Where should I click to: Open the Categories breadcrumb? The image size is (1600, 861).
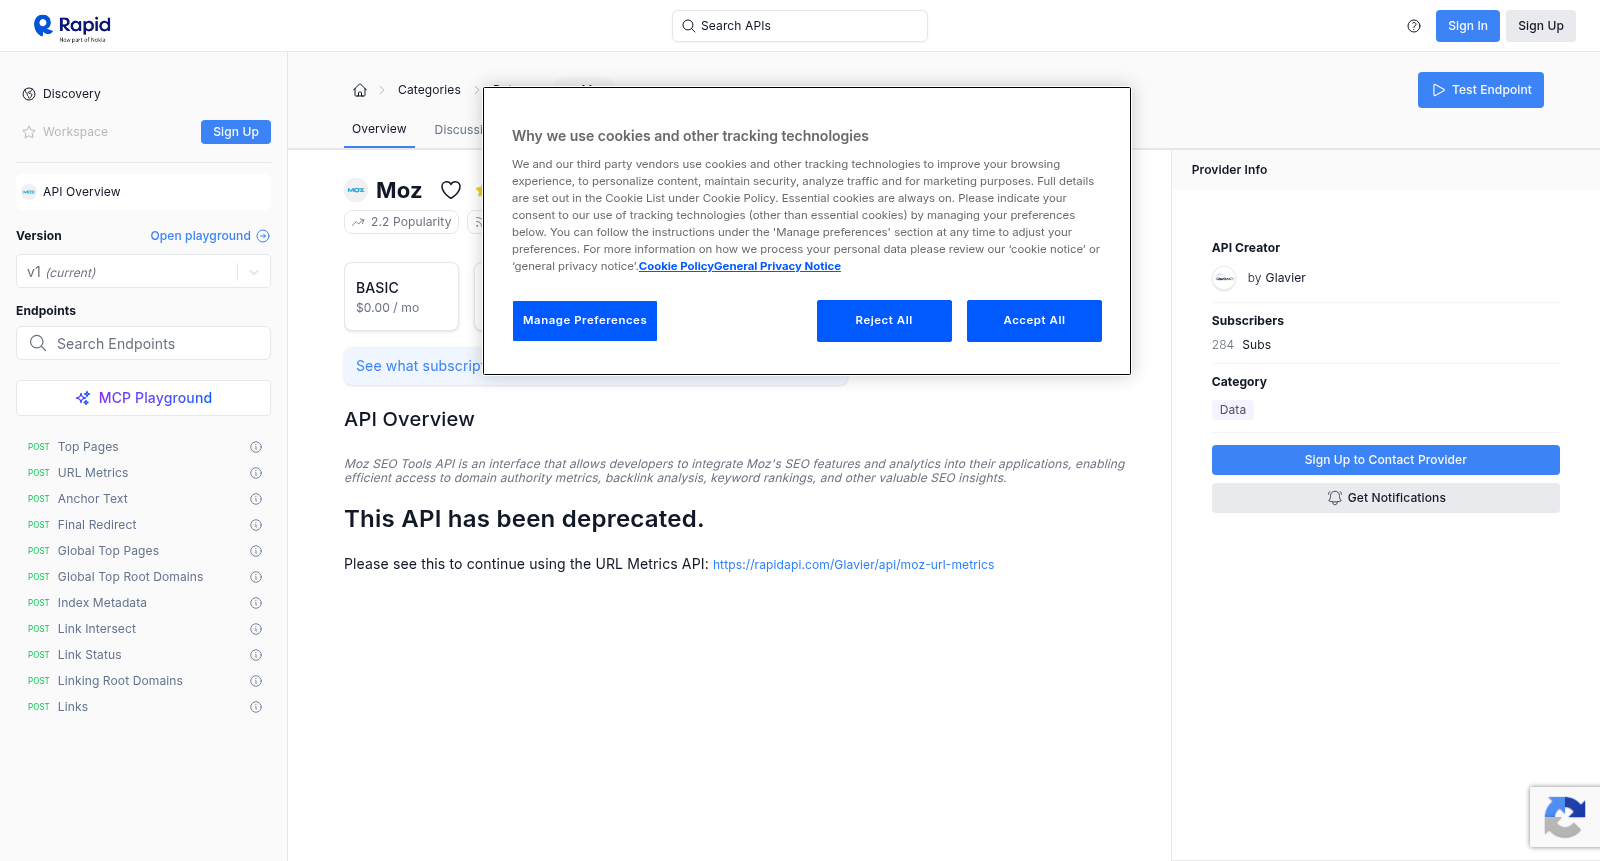(429, 90)
